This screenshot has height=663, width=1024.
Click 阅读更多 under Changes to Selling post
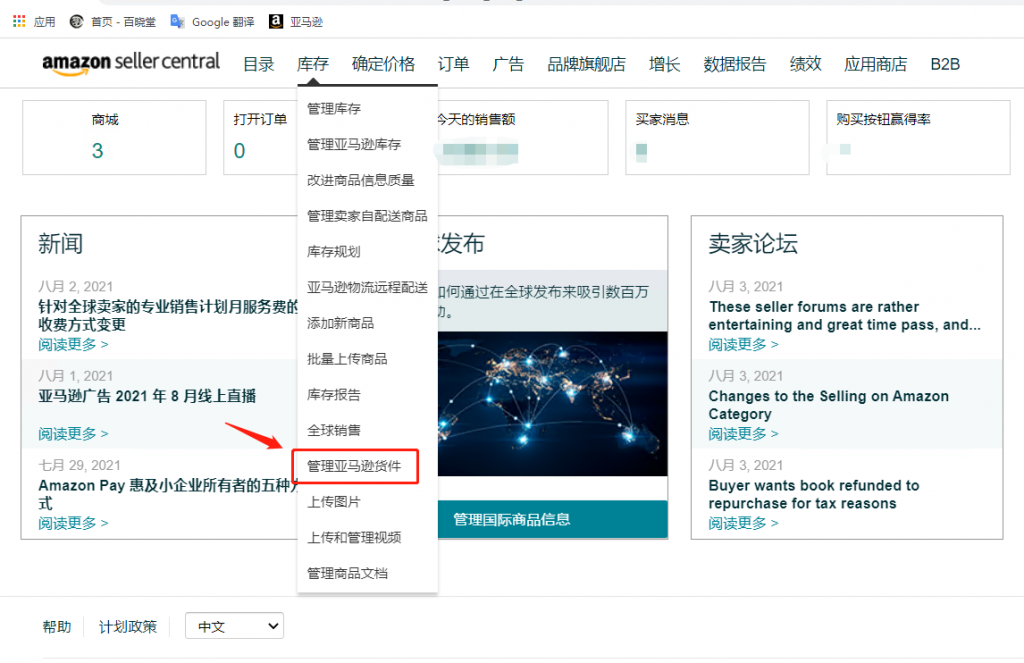click(x=743, y=434)
